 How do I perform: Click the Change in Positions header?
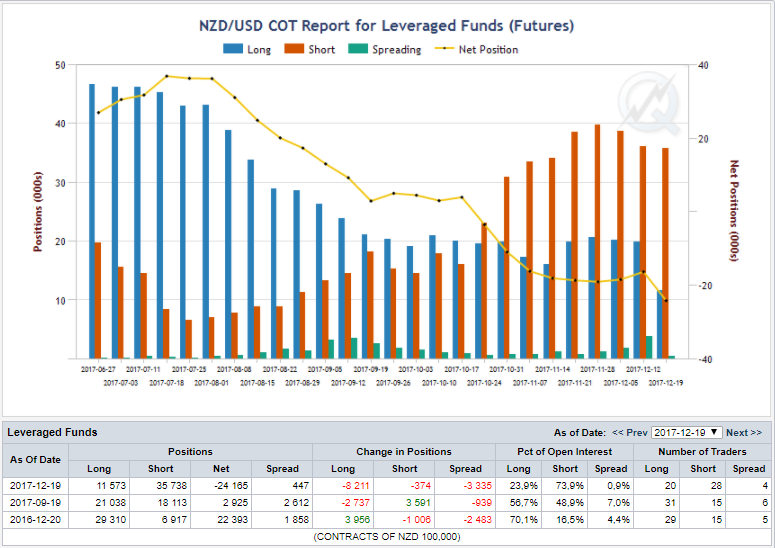point(404,452)
